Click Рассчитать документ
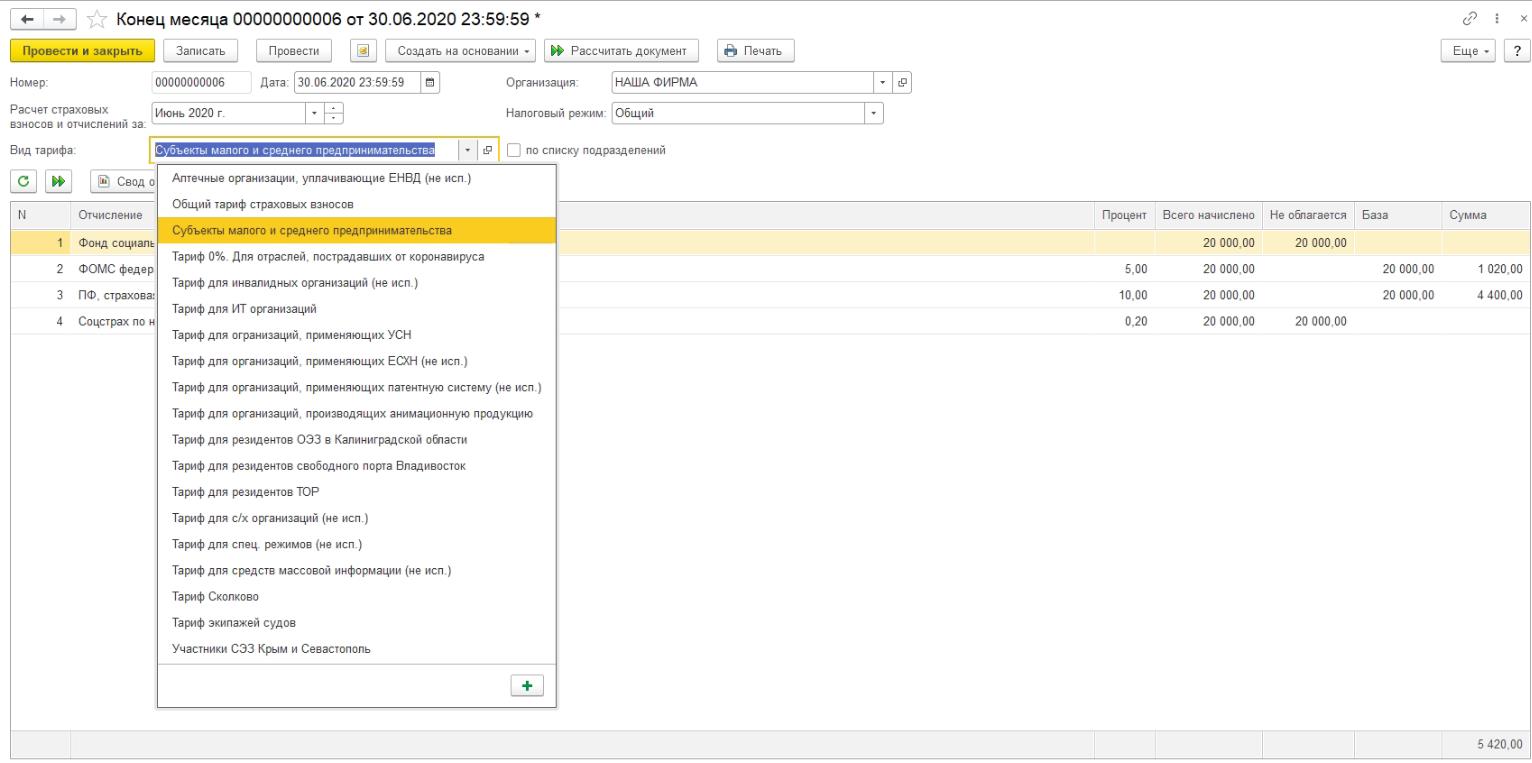The width and height of the screenshot is (1532, 763). pyautogui.click(x=621, y=50)
